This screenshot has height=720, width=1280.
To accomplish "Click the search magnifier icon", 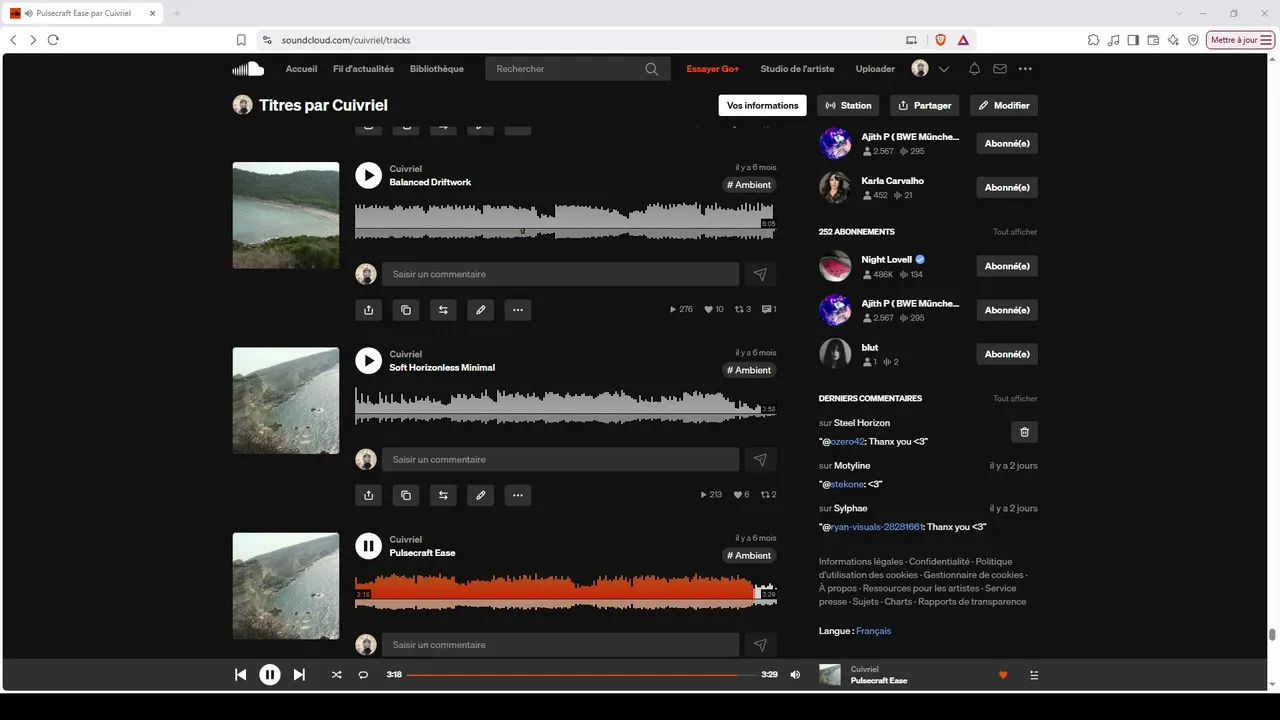I will point(652,69).
